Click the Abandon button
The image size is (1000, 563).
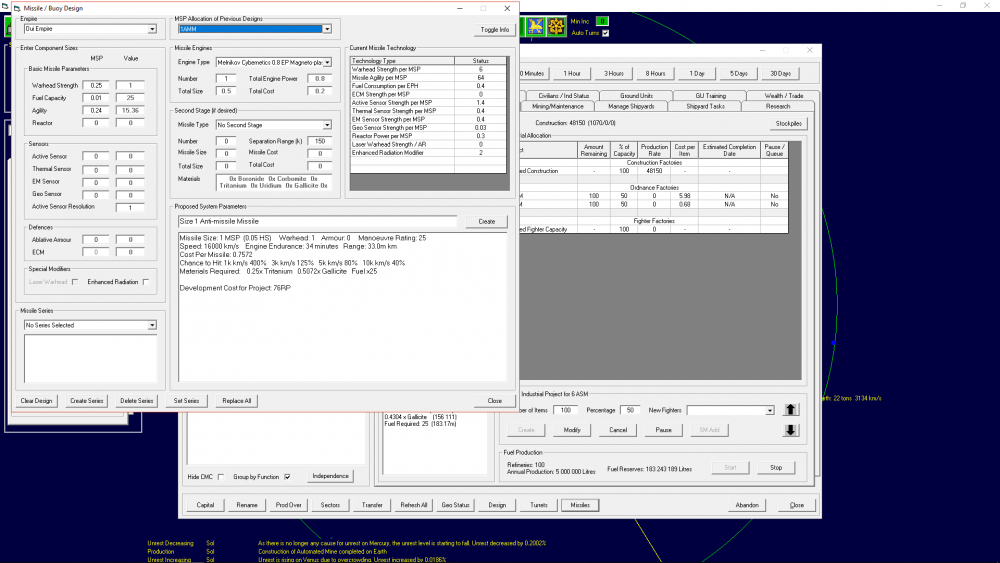747,505
